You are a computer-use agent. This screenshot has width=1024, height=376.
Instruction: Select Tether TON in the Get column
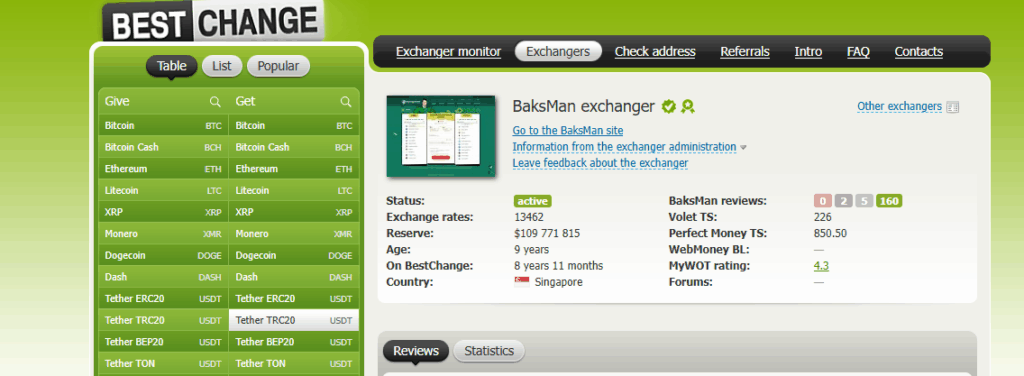[294, 363]
